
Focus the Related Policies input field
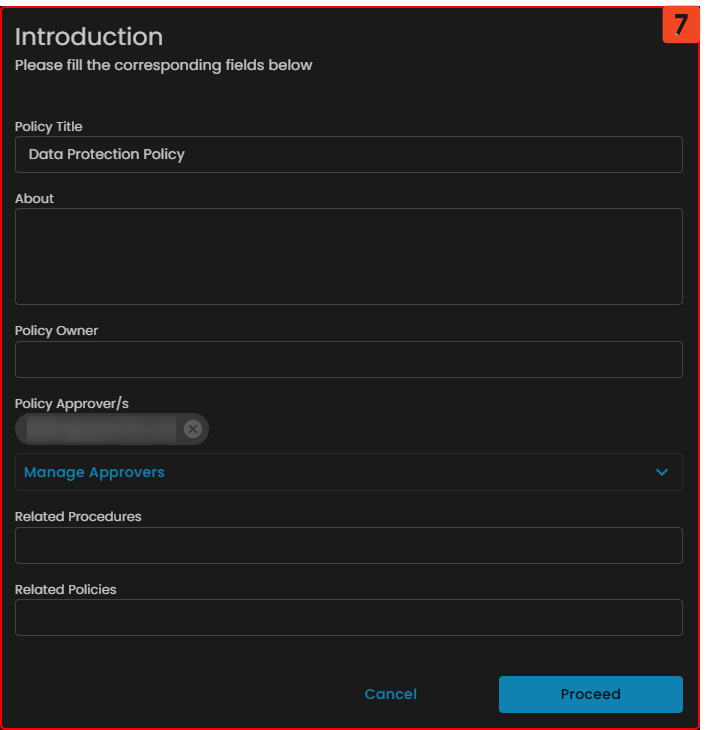348,618
